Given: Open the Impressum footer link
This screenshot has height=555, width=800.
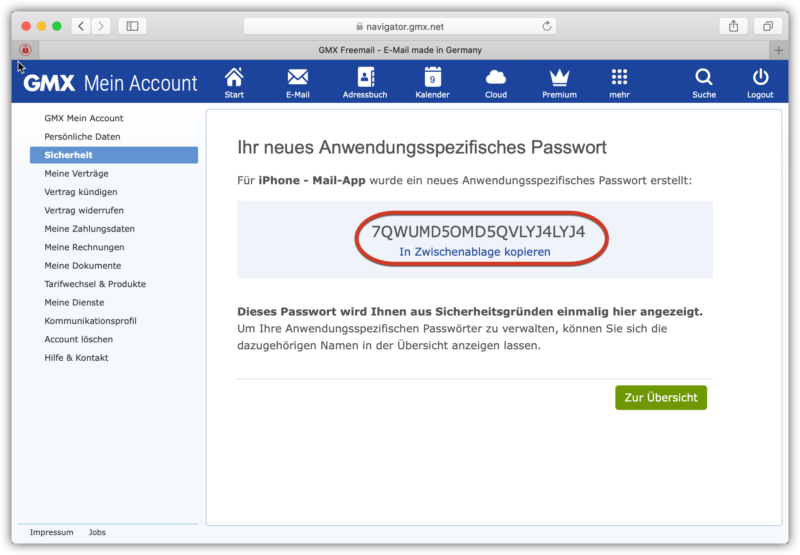Looking at the screenshot, I should [52, 532].
